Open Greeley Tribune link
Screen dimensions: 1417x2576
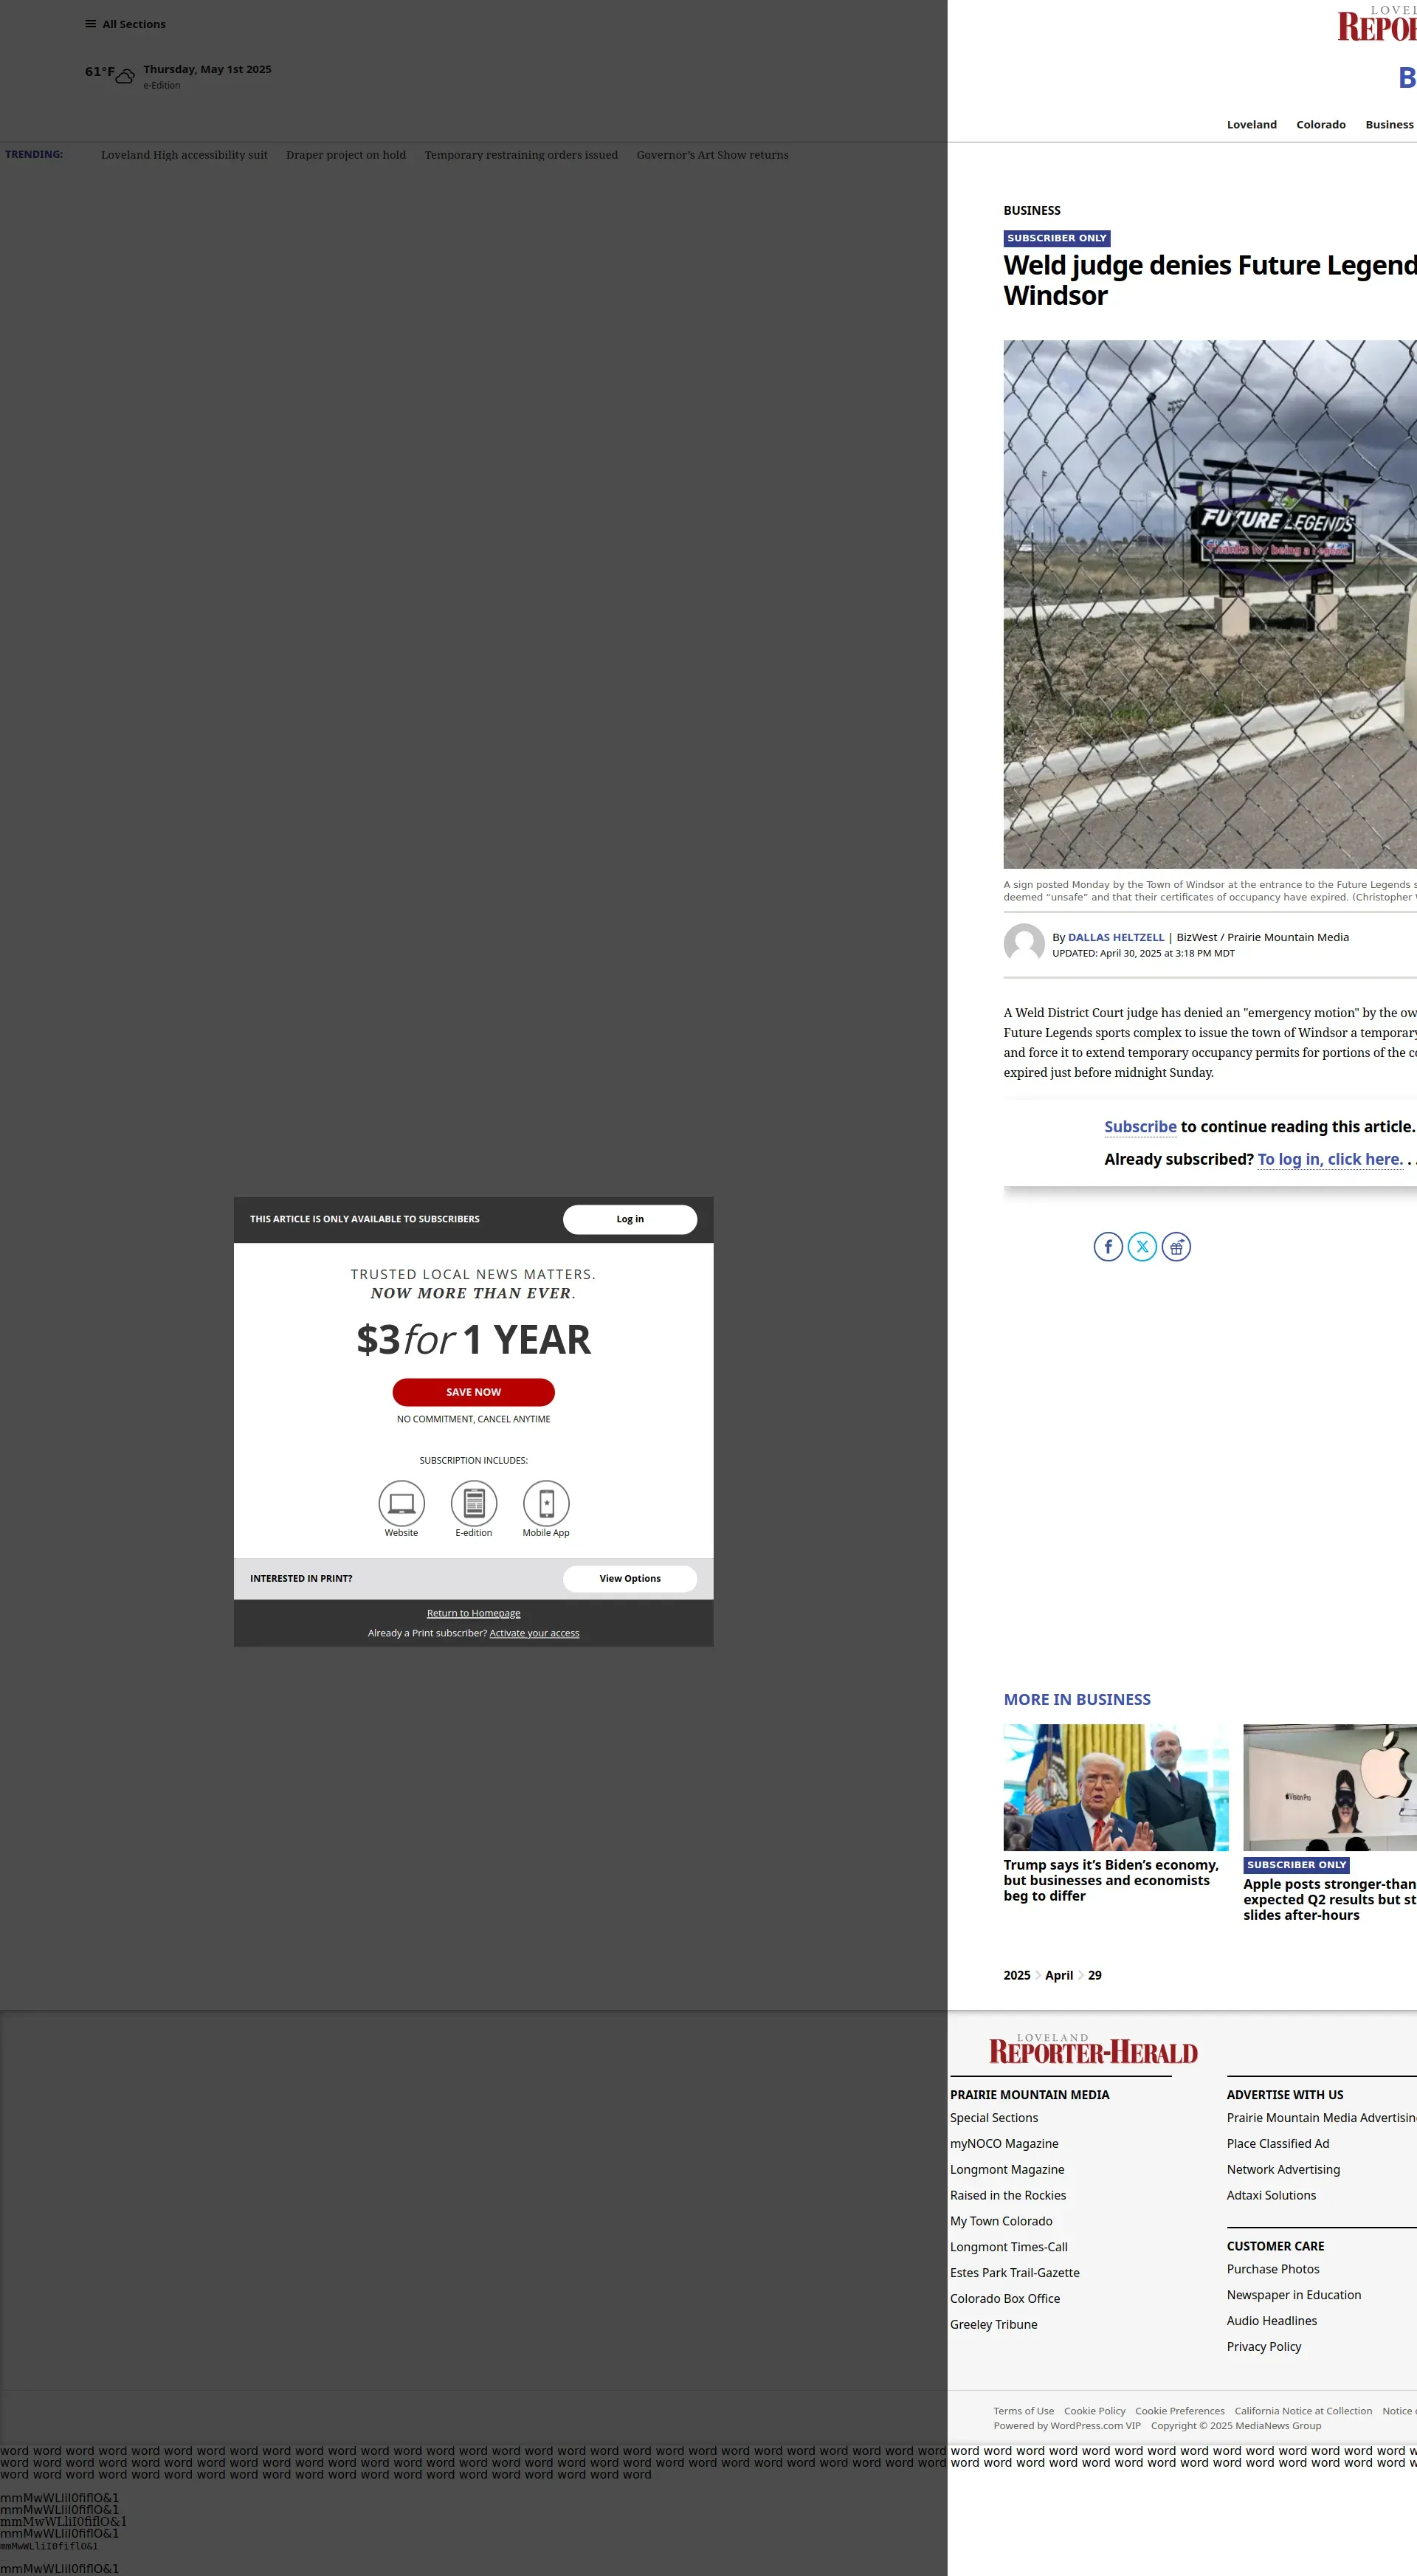994,2325
